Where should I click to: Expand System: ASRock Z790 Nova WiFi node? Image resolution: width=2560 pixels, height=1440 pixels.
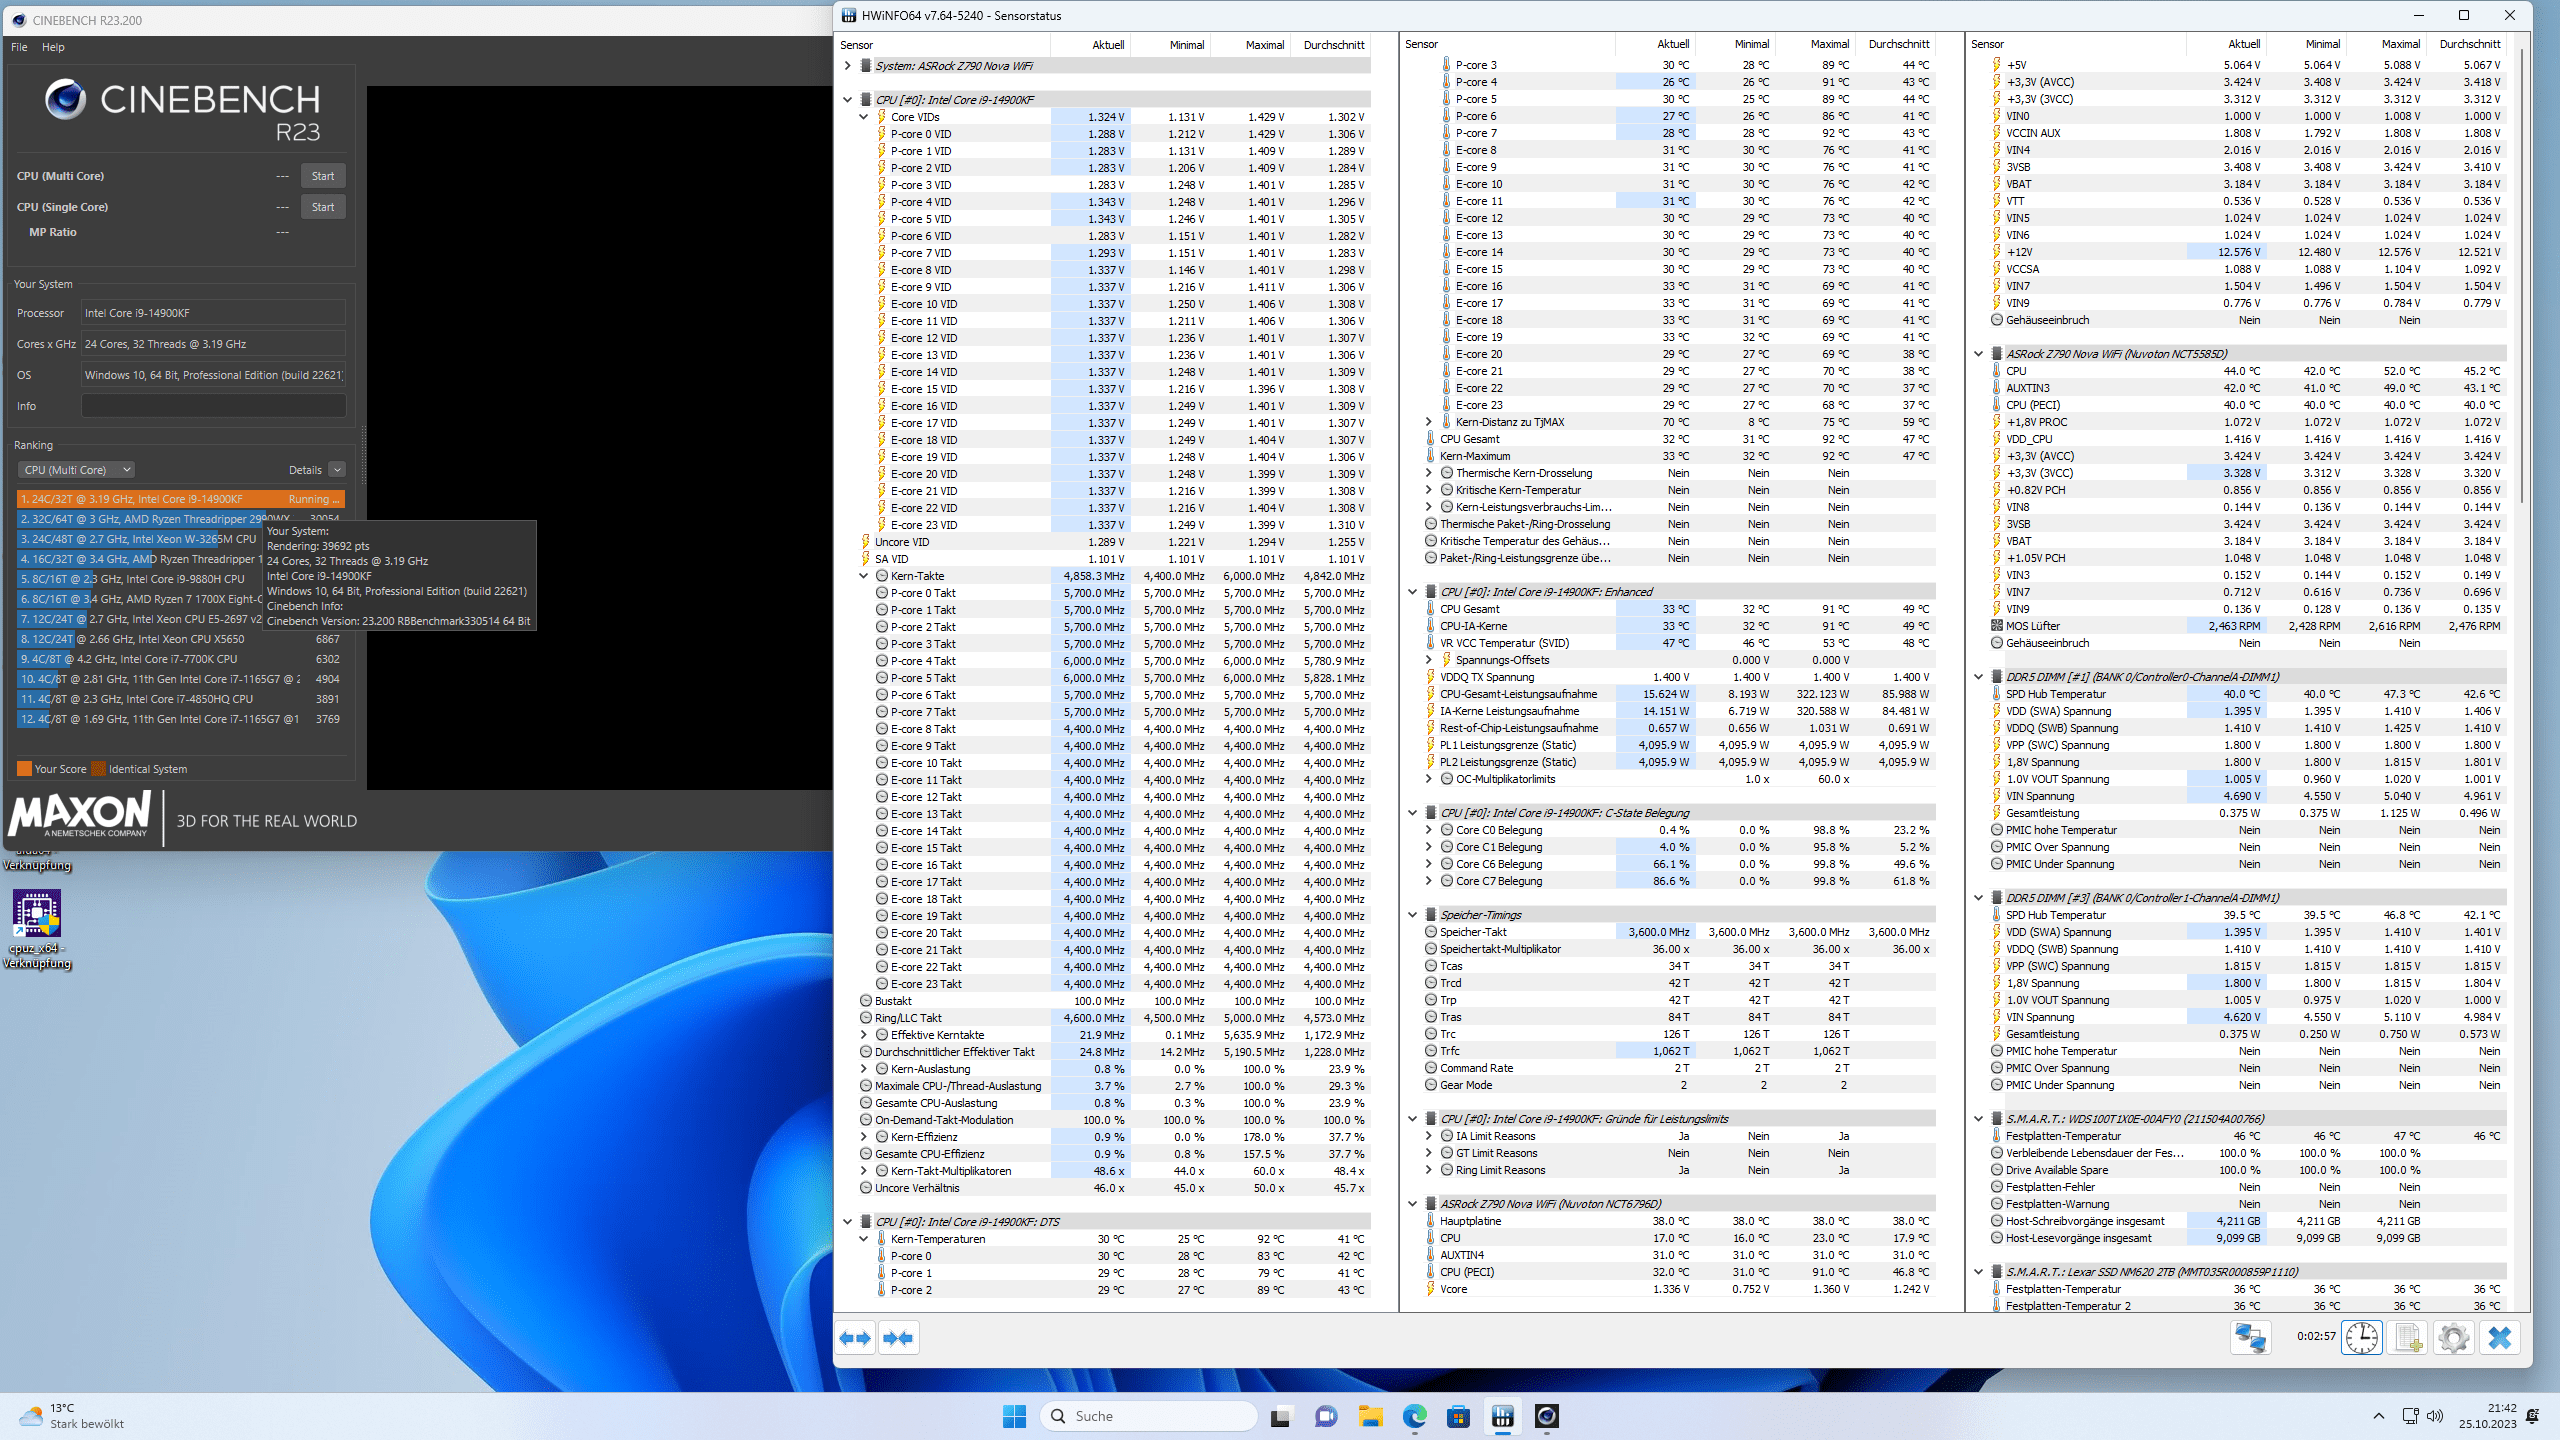pyautogui.click(x=848, y=66)
